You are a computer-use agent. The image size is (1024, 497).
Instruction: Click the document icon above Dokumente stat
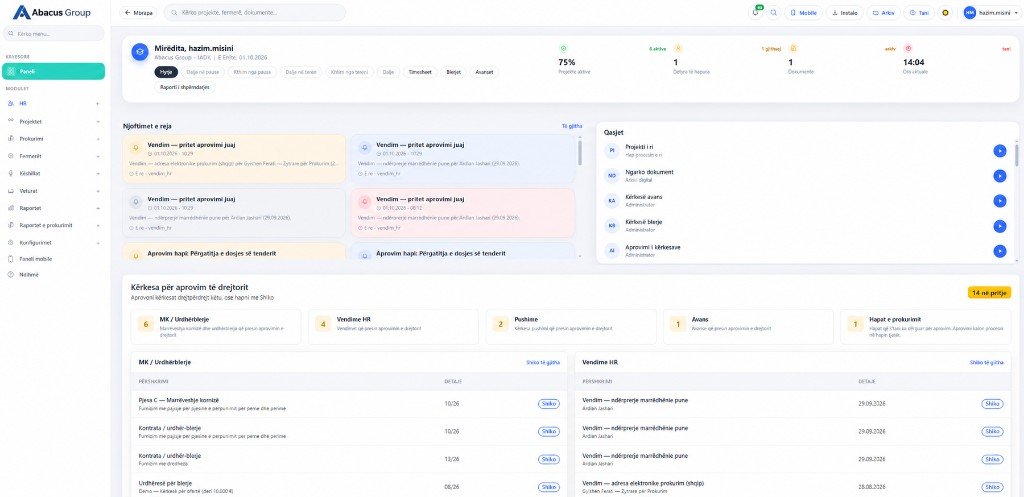point(793,48)
